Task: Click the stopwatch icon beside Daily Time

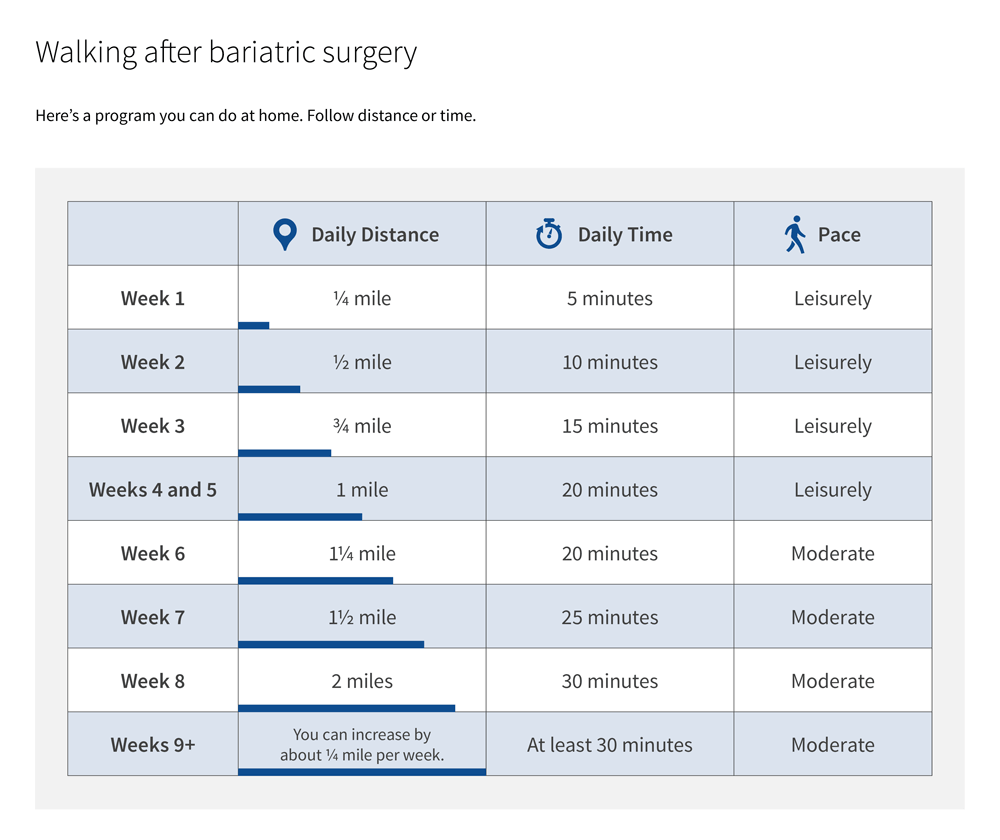Action: (x=549, y=234)
